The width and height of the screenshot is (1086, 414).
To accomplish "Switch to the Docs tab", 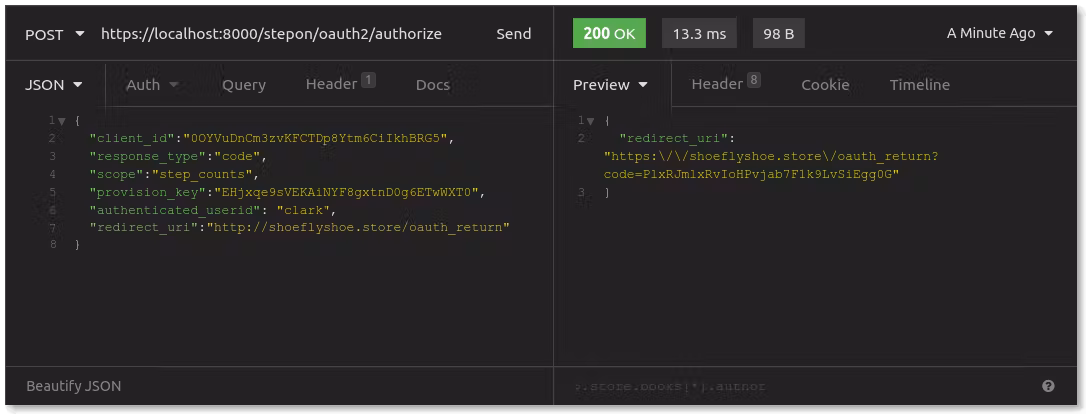I will pyautogui.click(x=432, y=85).
